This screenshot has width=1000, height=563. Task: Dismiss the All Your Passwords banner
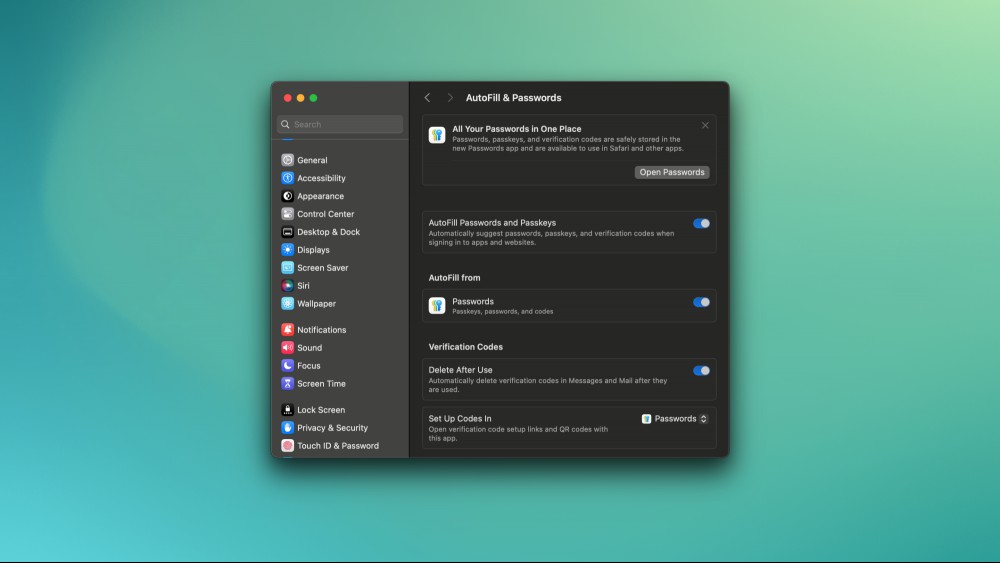pyautogui.click(x=705, y=126)
